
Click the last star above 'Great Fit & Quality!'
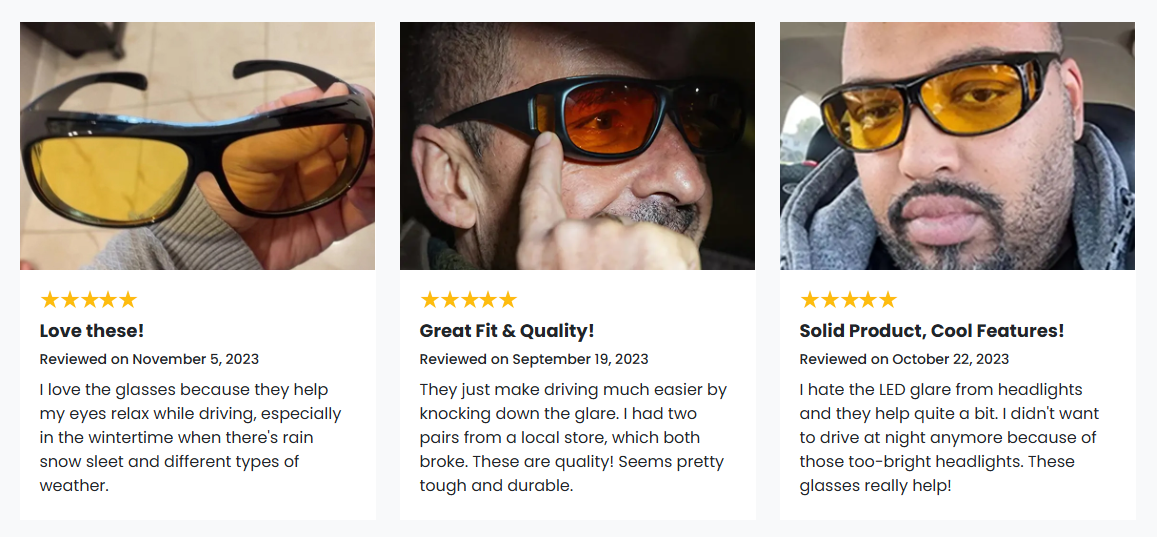[x=507, y=300]
